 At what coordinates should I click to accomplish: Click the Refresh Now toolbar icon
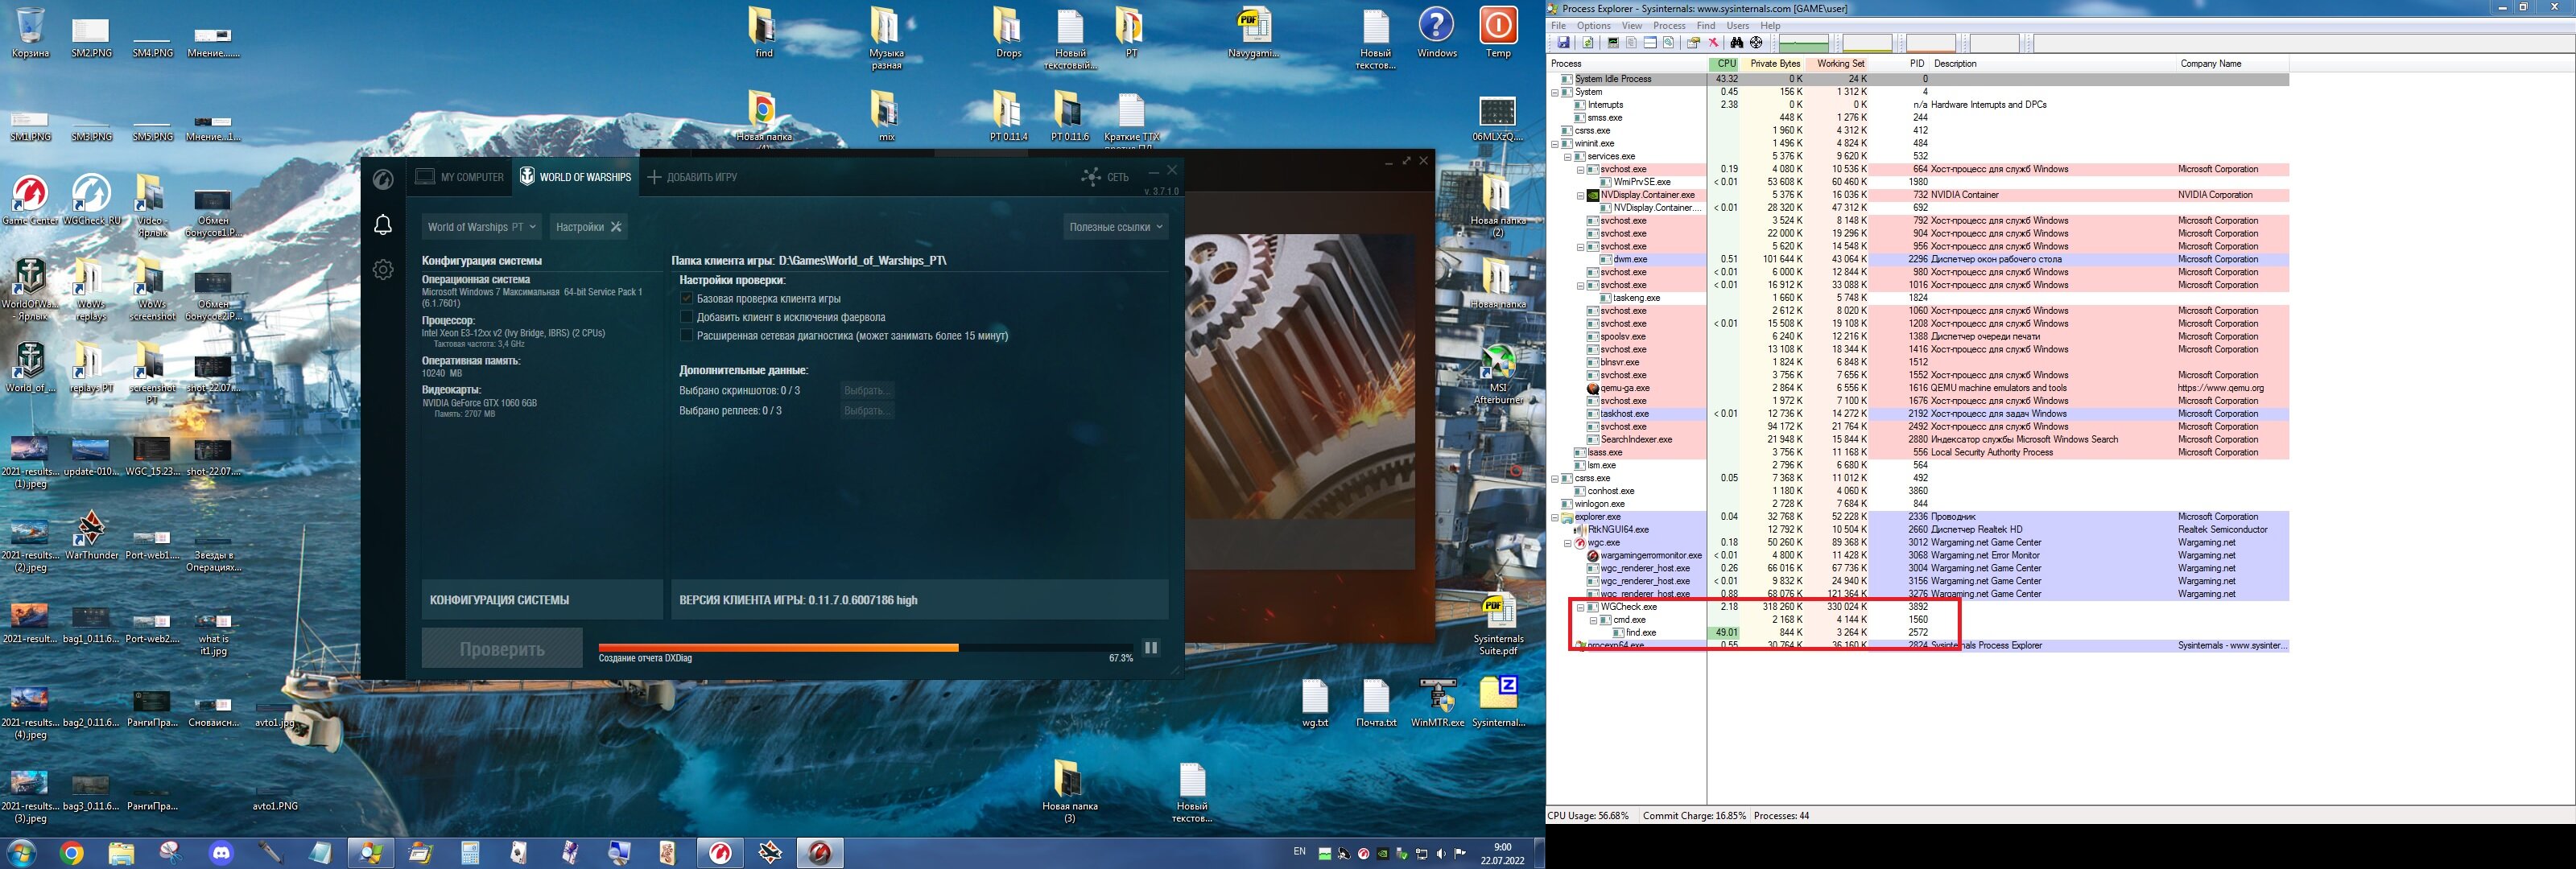pos(1587,43)
